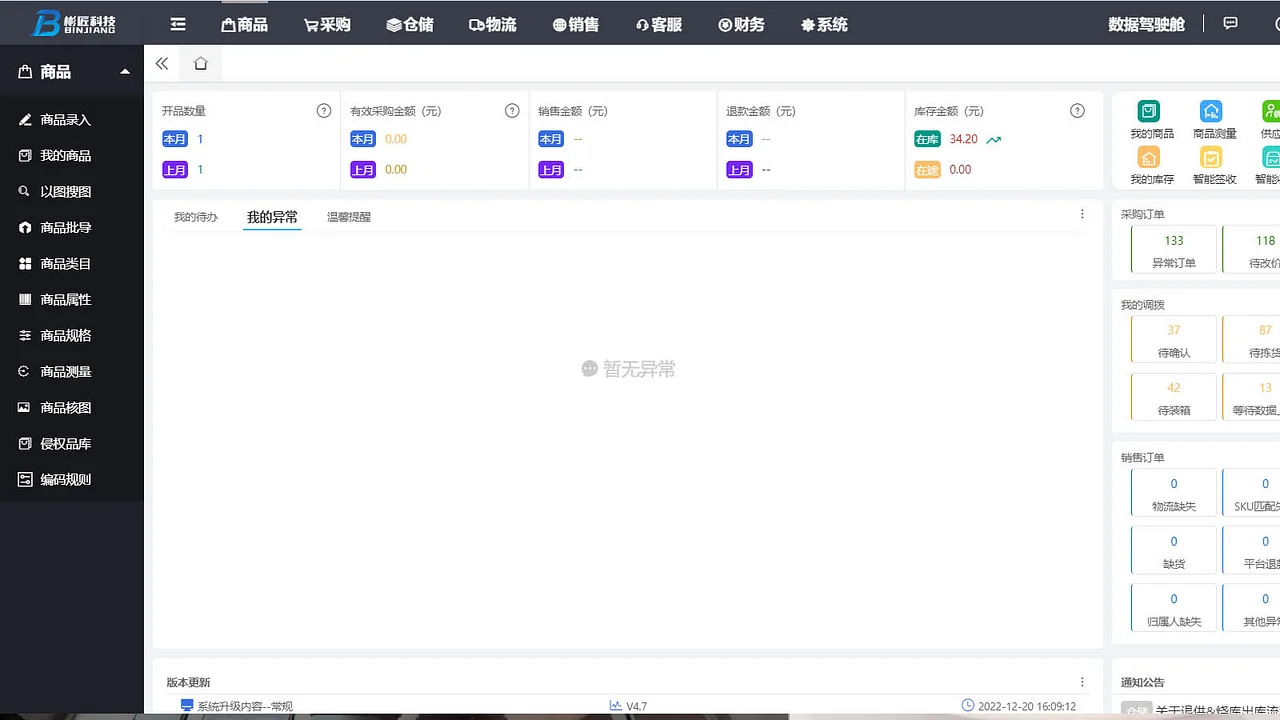The width and height of the screenshot is (1280, 720).
Task: Collapse the 商品 section in the sidebar
Action: tap(124, 71)
